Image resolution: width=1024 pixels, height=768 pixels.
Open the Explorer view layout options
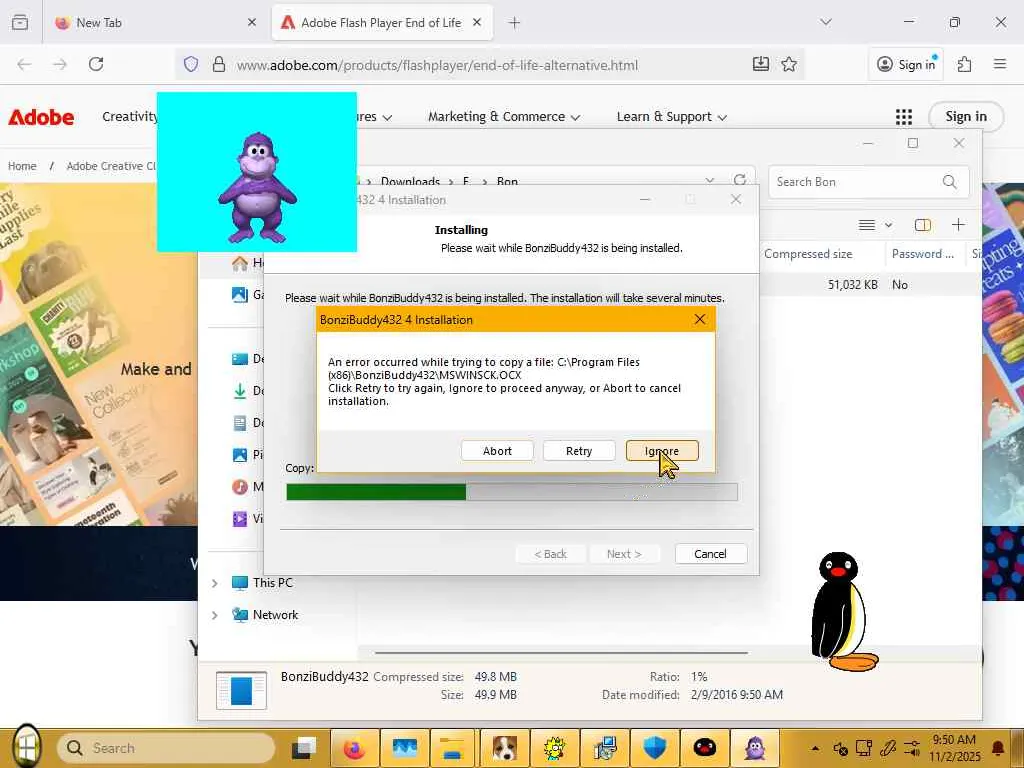(875, 225)
